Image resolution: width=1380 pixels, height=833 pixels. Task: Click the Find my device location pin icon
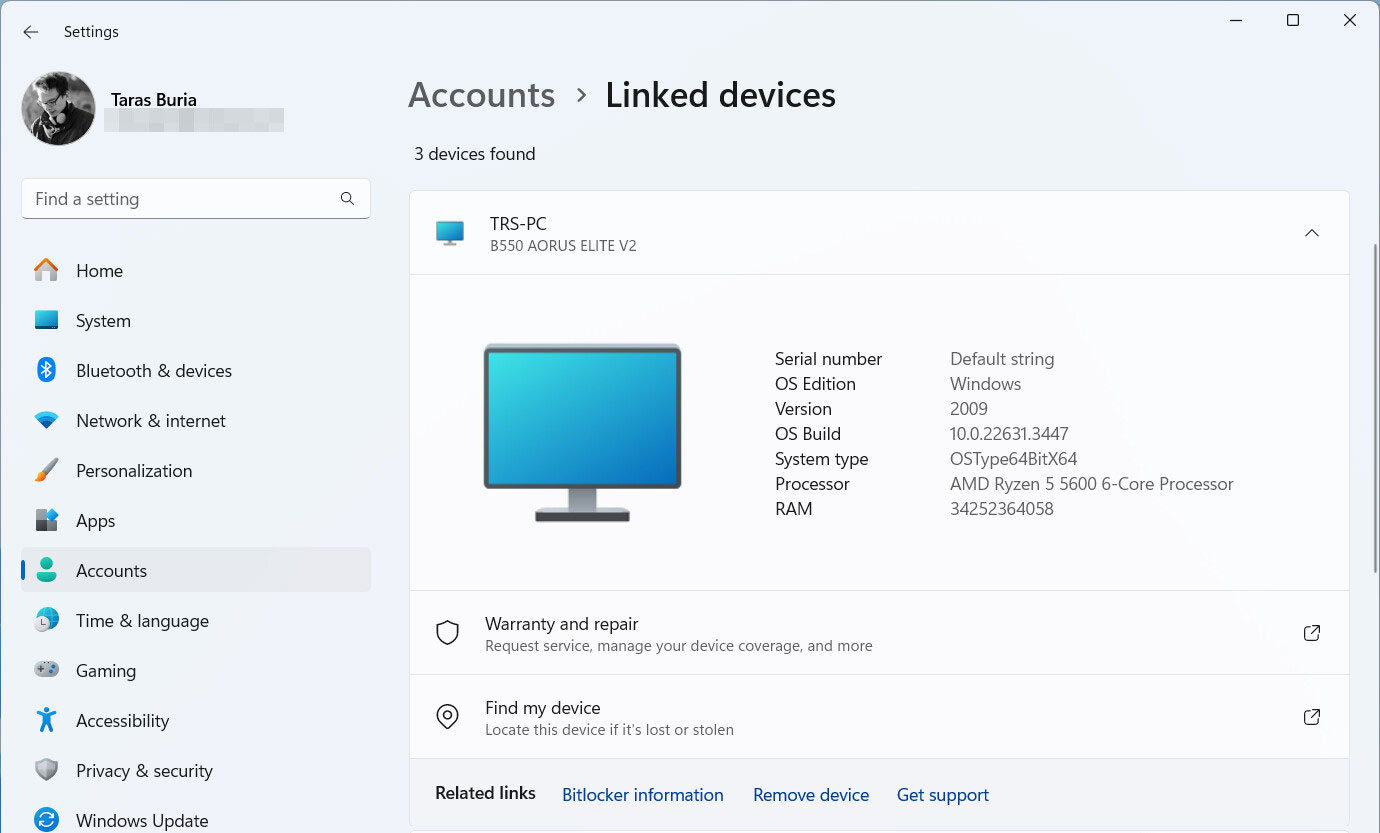pos(447,717)
